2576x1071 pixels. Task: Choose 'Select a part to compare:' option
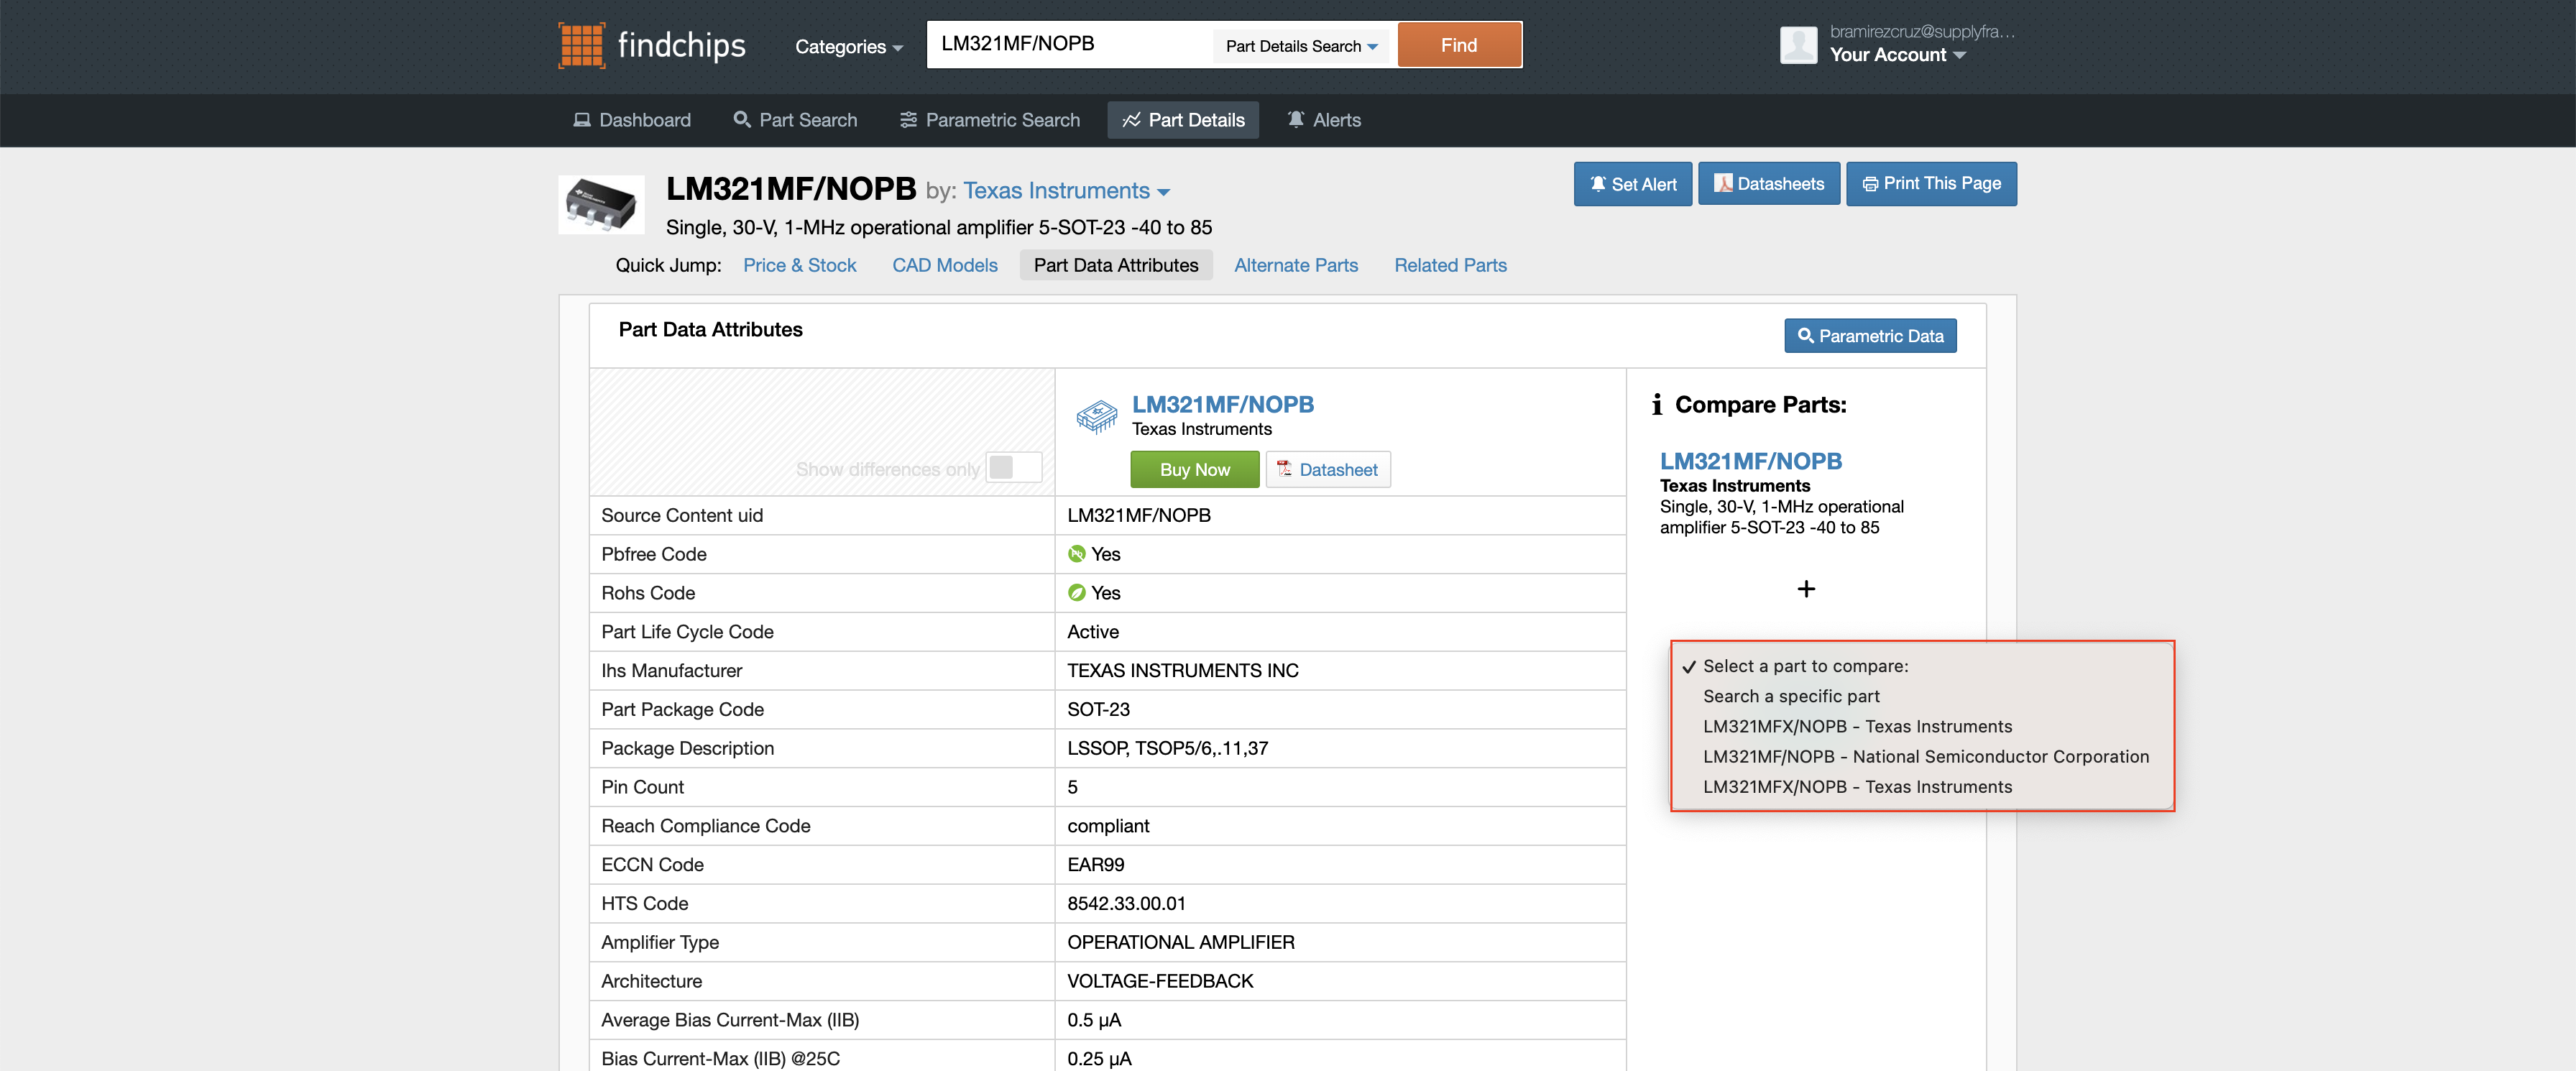coord(1805,666)
